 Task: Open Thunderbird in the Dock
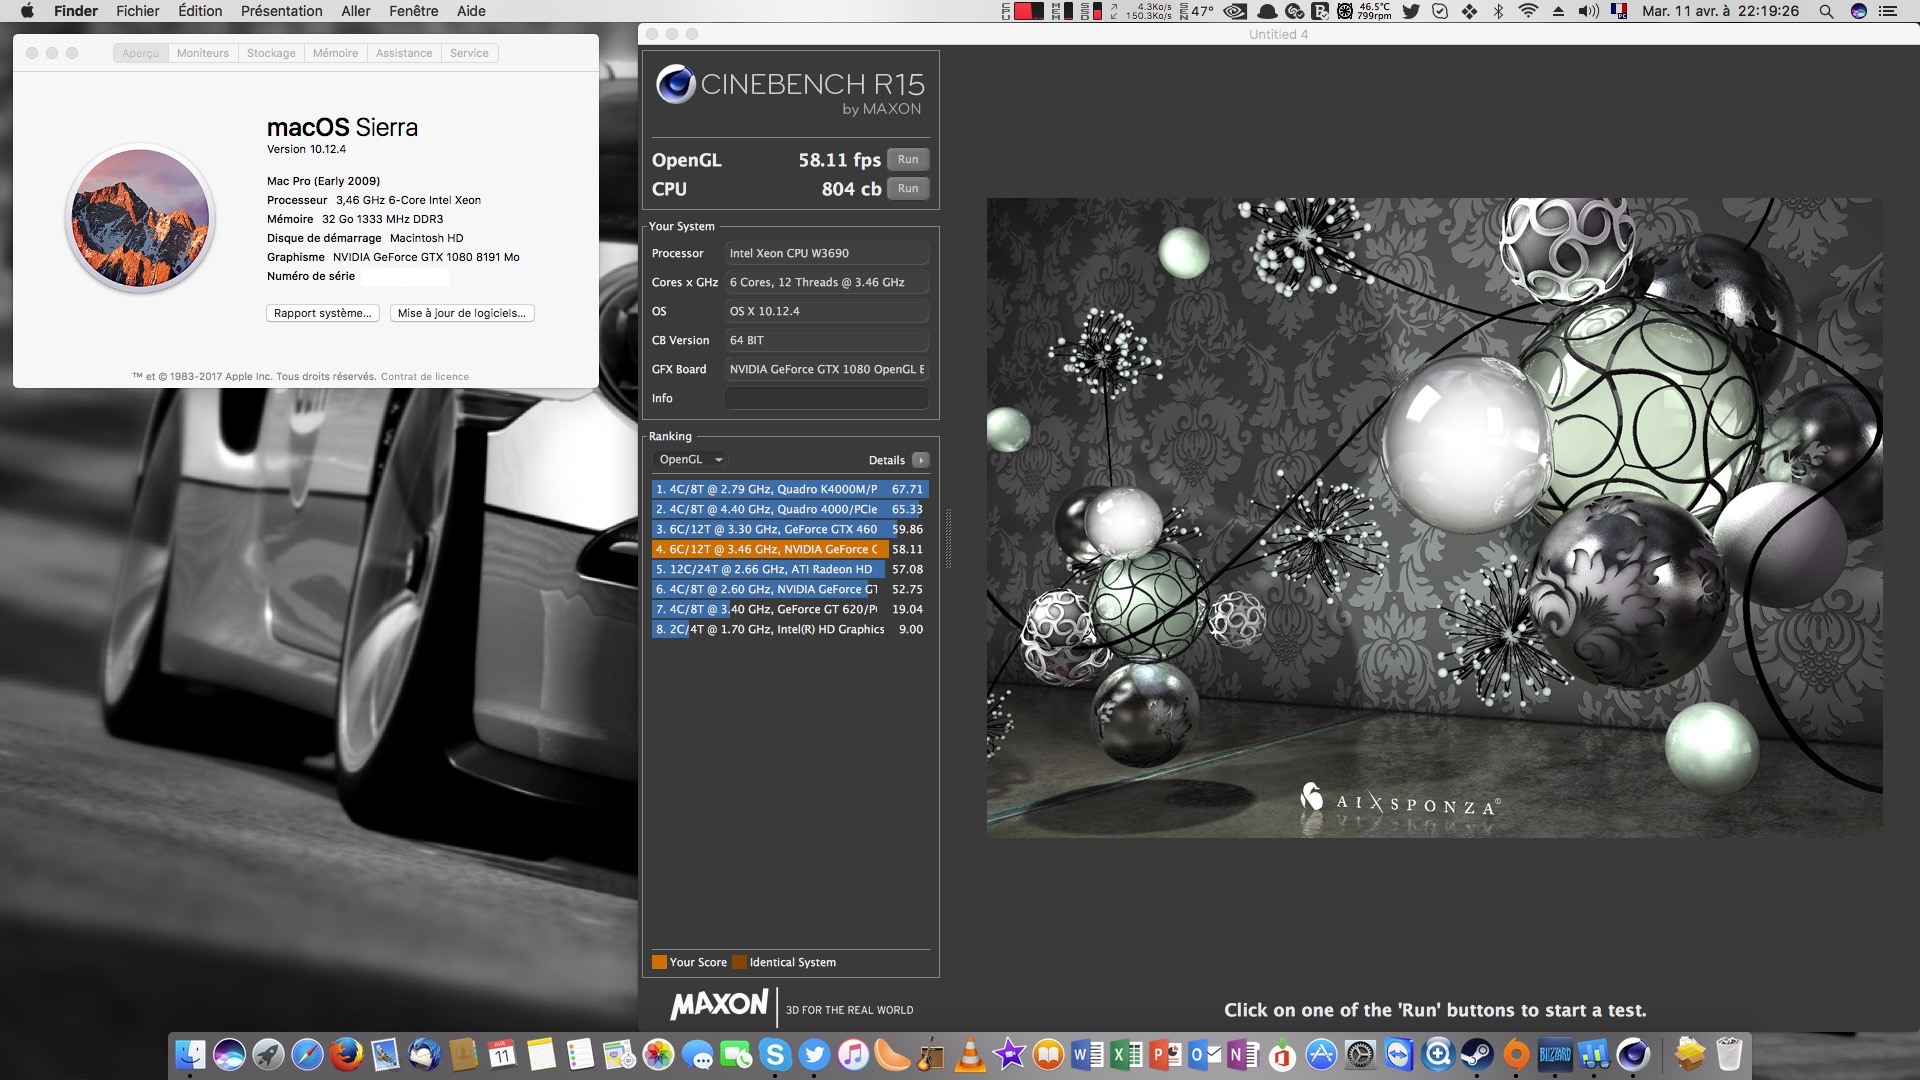(424, 1054)
